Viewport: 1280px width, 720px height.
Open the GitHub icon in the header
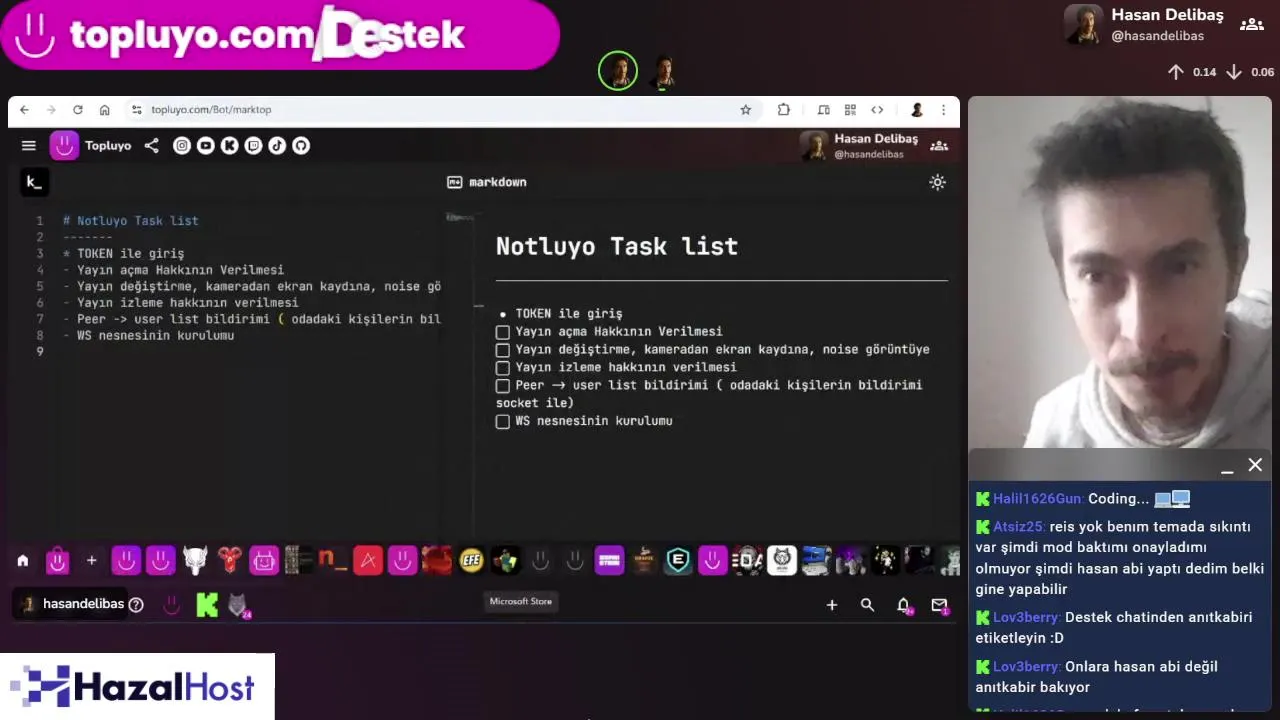301,146
